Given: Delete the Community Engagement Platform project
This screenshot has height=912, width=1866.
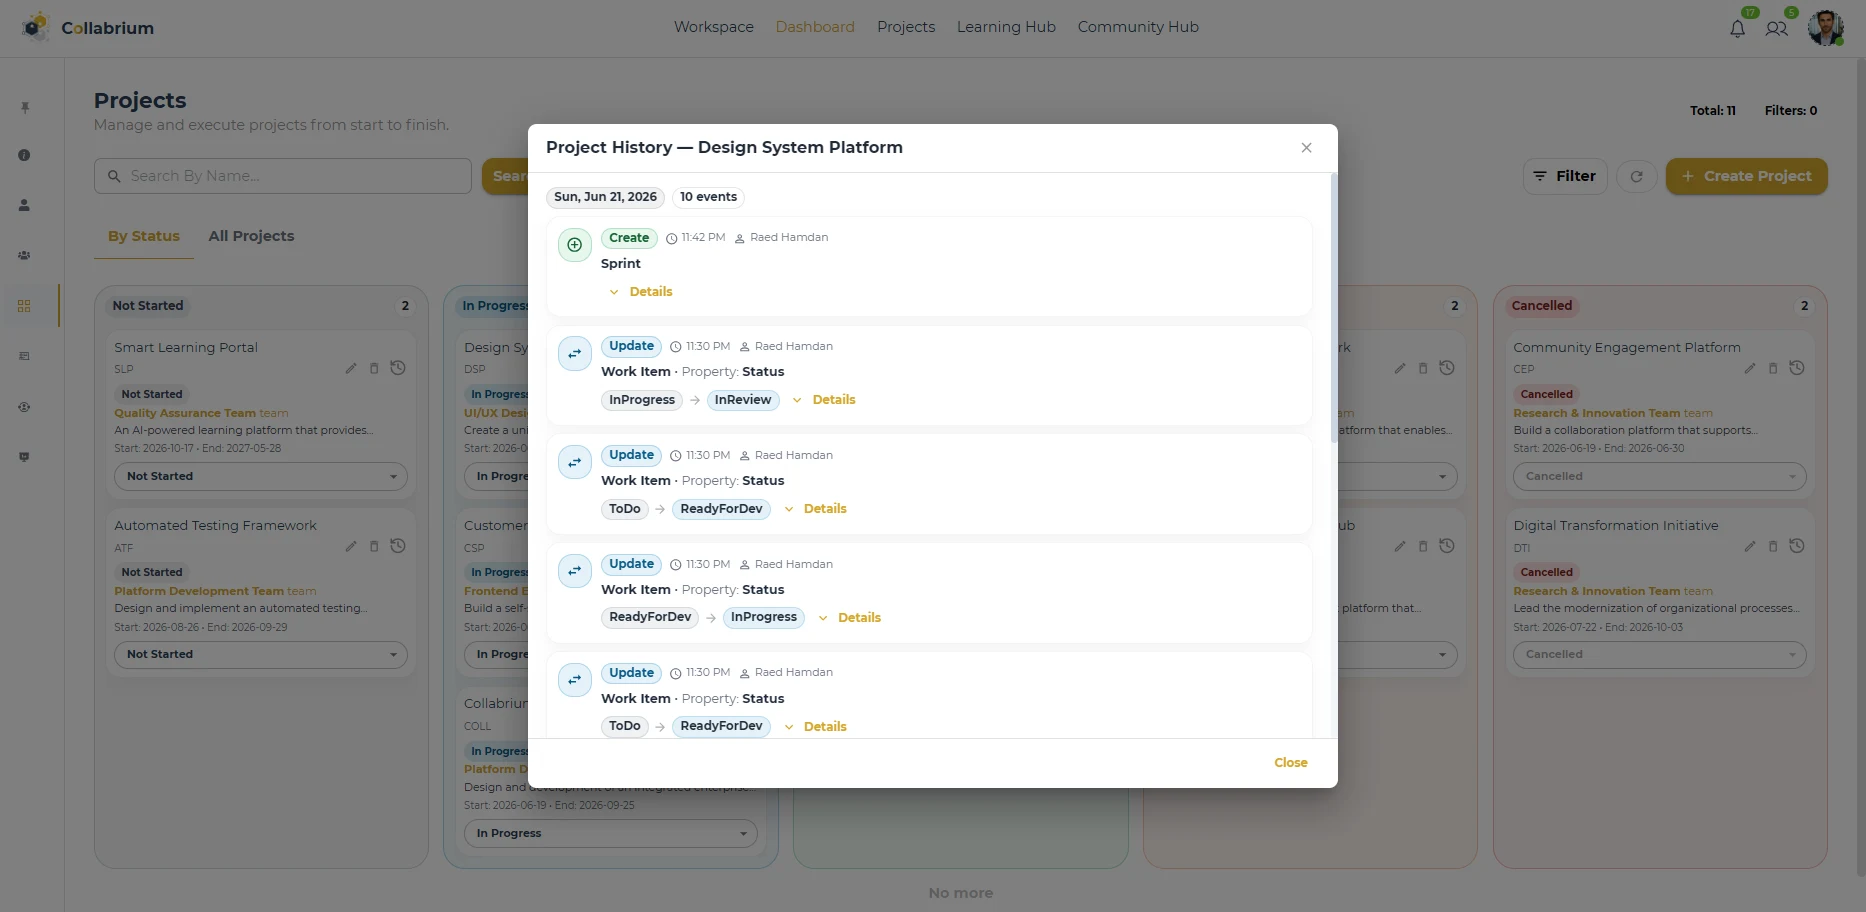Looking at the screenshot, I should [1773, 368].
